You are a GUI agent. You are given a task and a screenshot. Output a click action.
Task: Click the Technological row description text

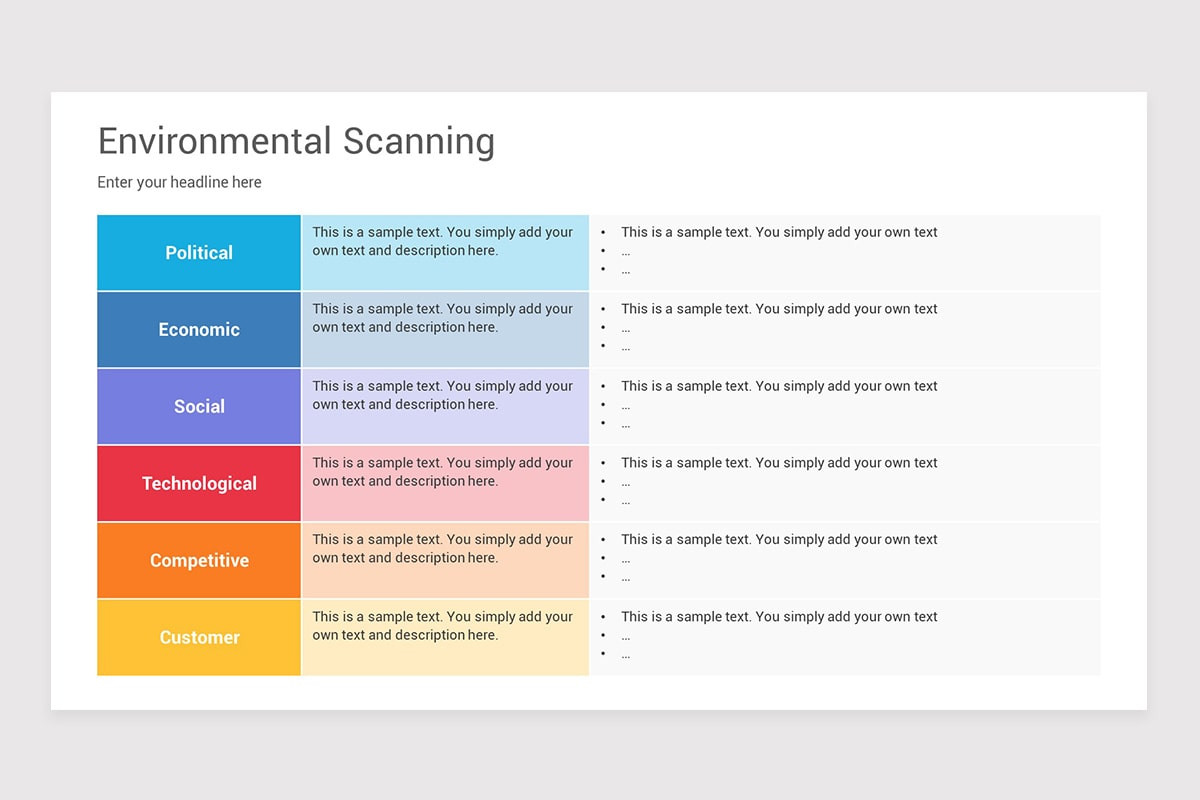(x=443, y=472)
